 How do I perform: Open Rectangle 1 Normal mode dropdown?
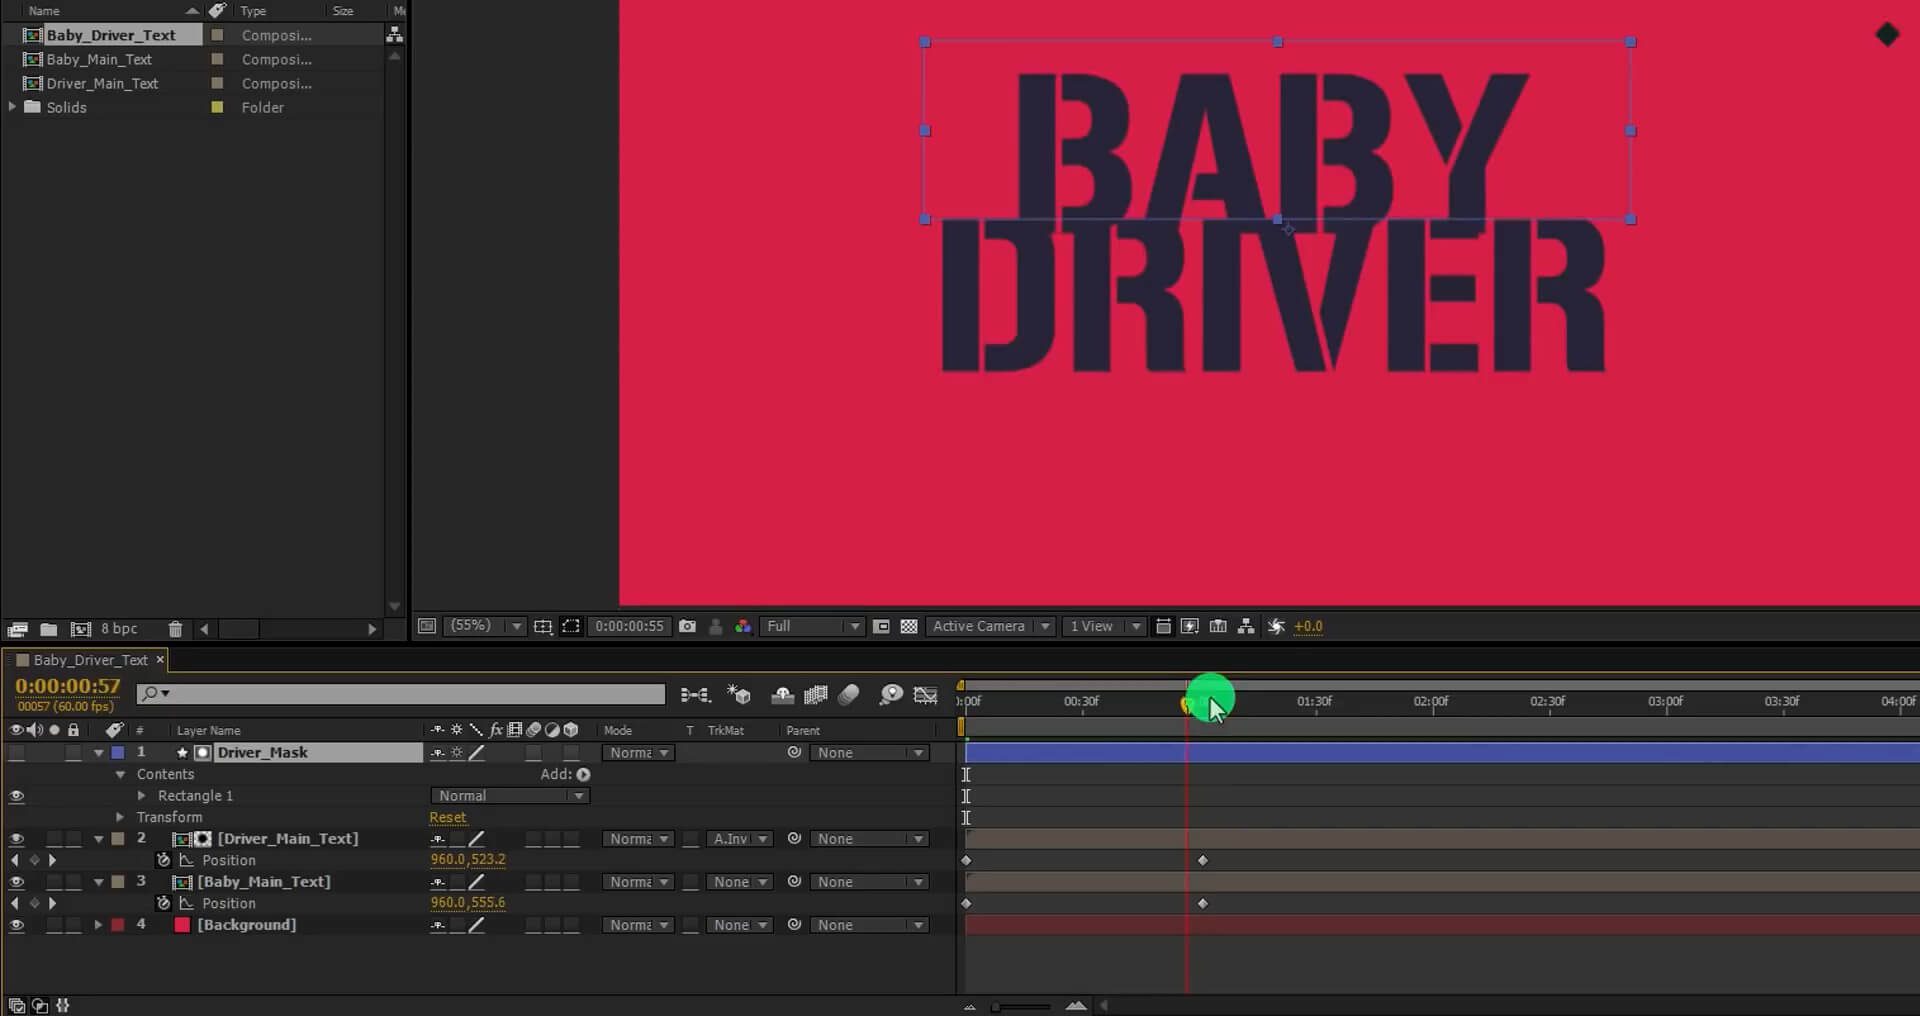[x=510, y=796]
